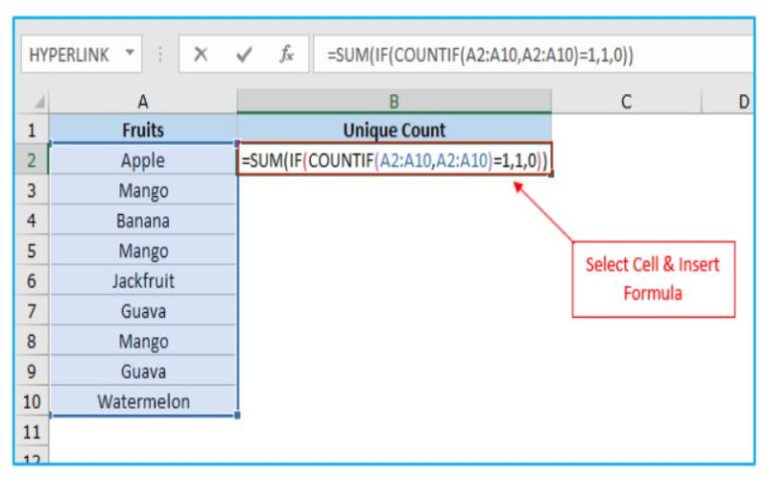Screen dimensions: 768x480
Task: Select row 4 header
Action: click(32, 220)
